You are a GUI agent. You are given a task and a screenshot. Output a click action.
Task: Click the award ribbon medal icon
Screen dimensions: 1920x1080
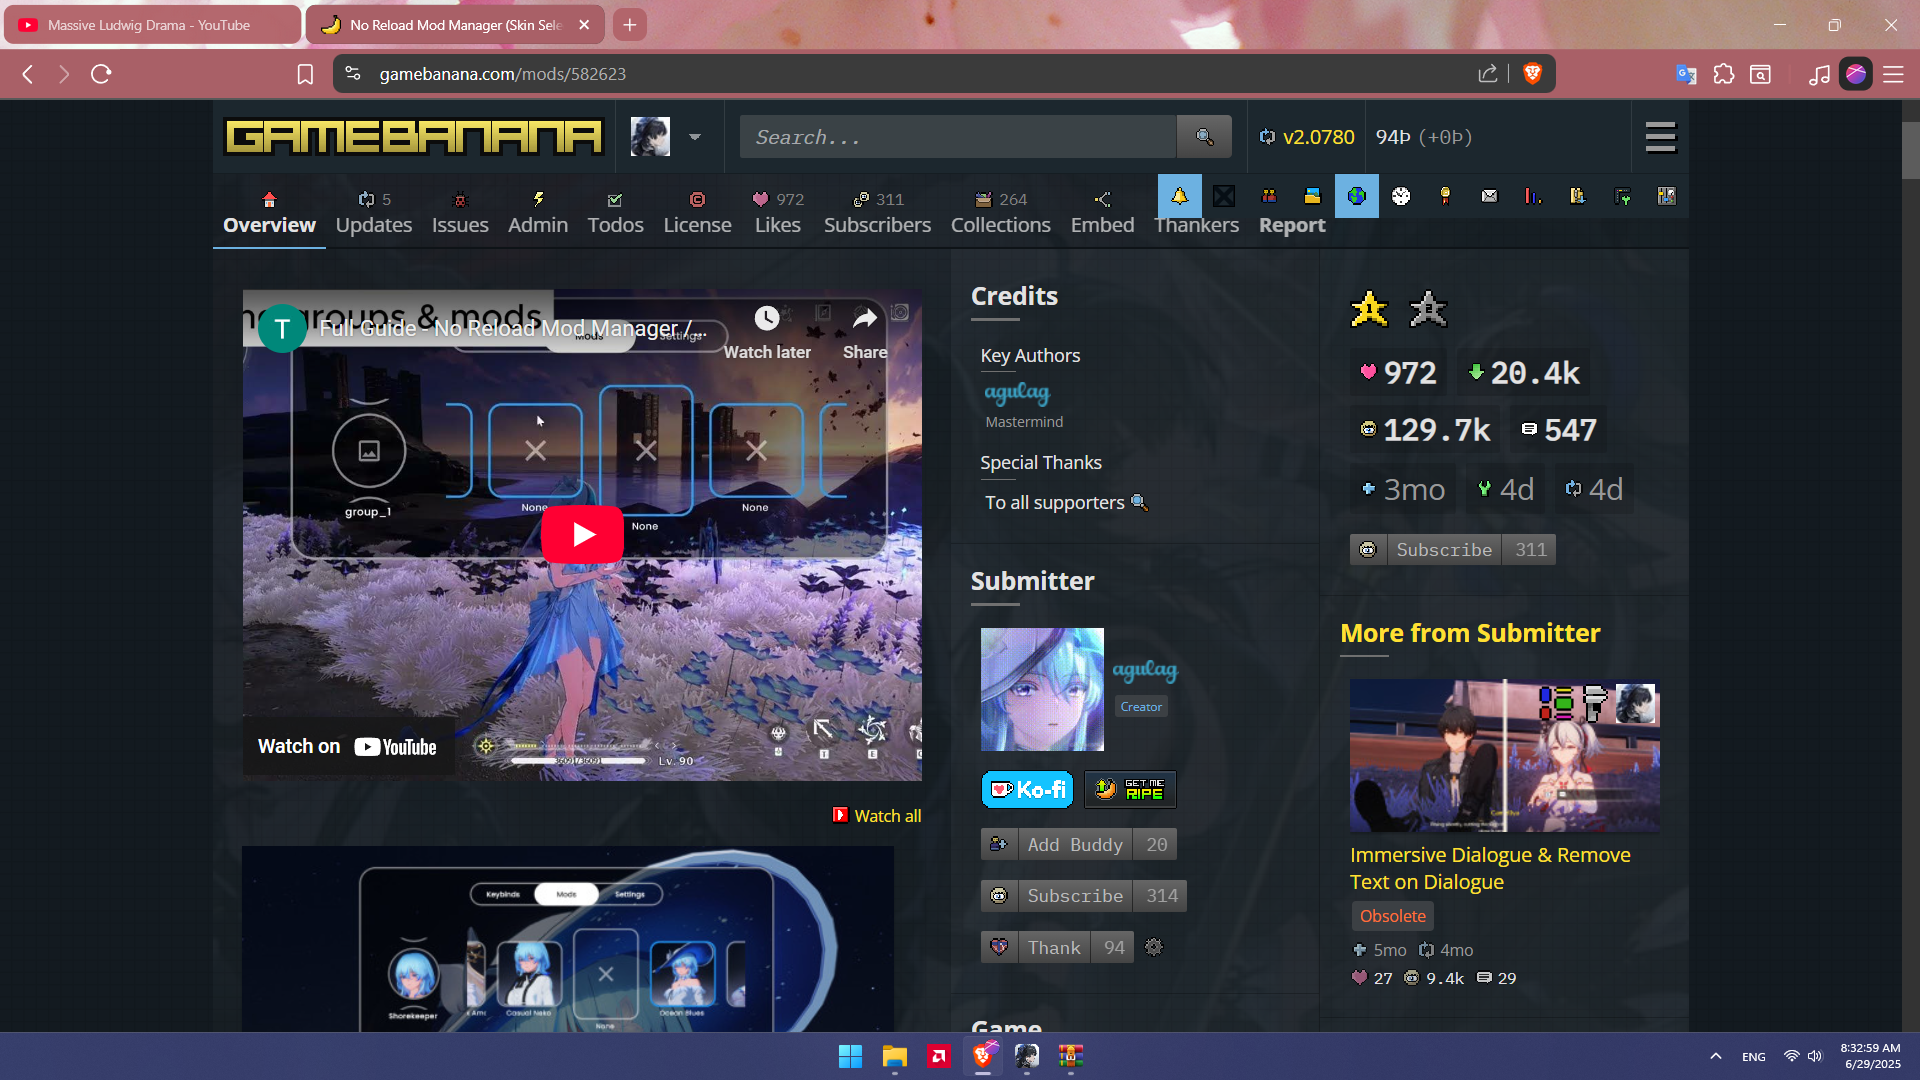coord(1445,196)
